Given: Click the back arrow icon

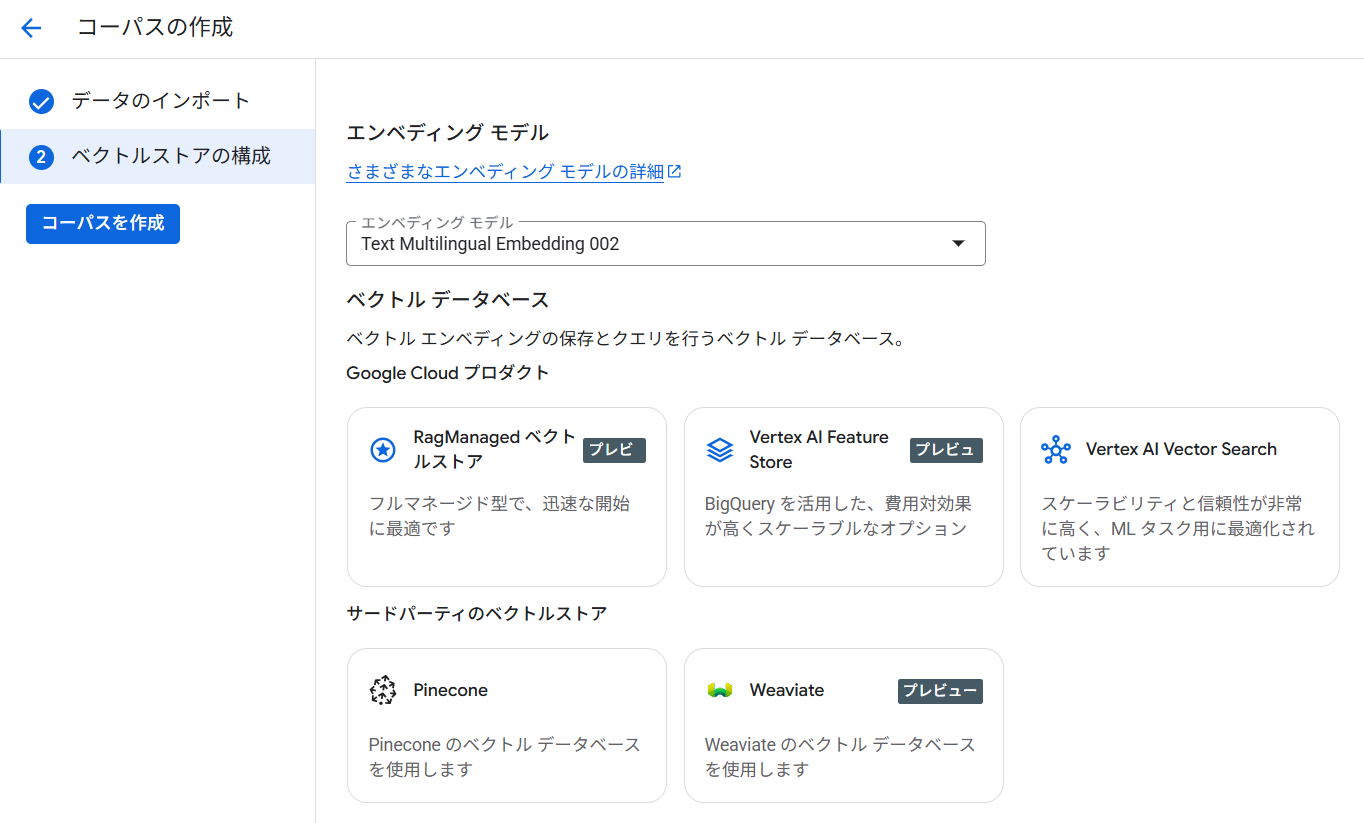Looking at the screenshot, I should pyautogui.click(x=31, y=28).
